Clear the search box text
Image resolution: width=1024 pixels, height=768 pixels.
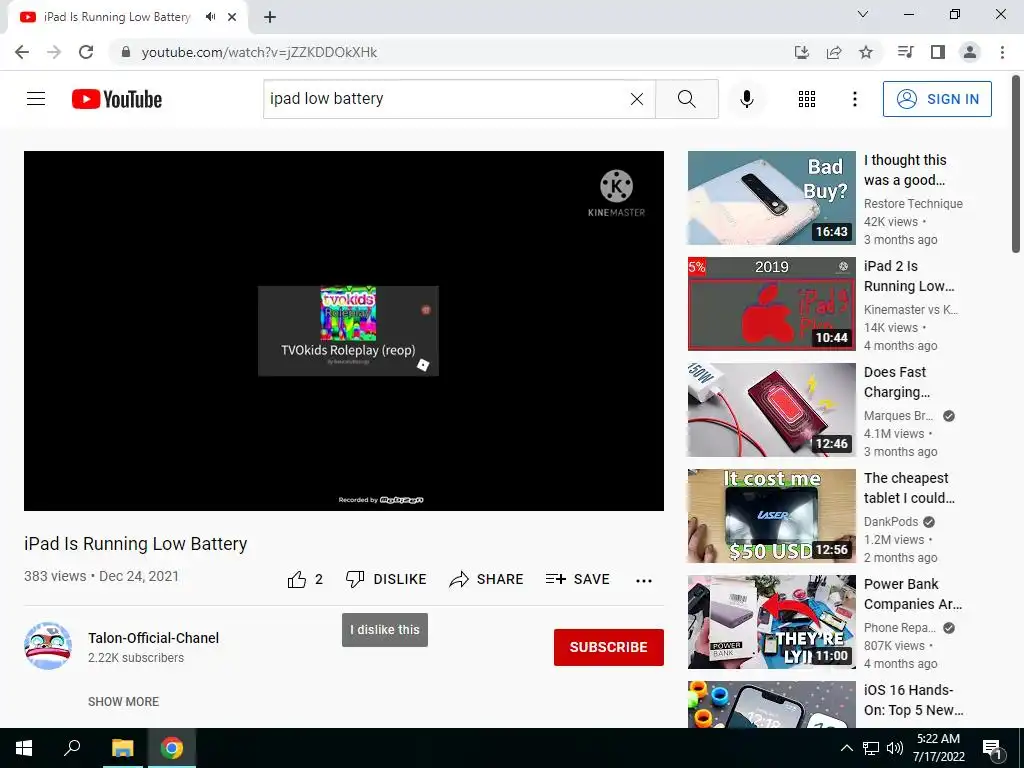637,99
